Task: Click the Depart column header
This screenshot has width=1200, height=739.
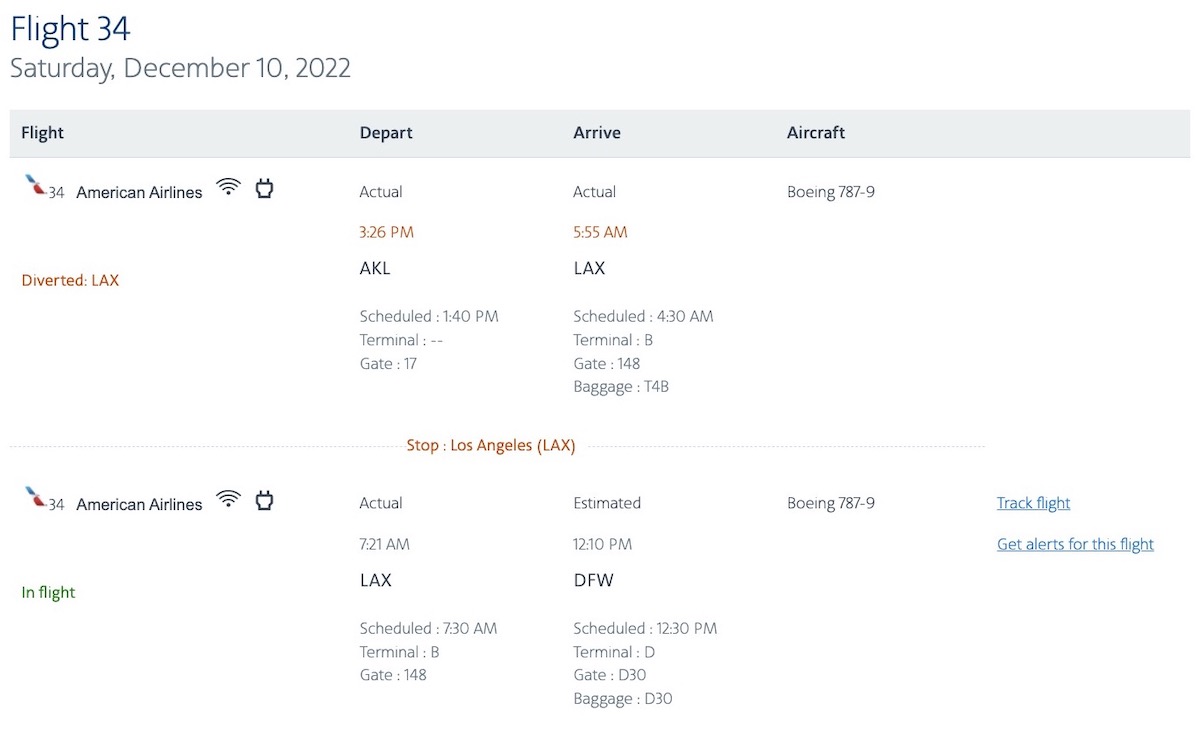Action: (386, 132)
